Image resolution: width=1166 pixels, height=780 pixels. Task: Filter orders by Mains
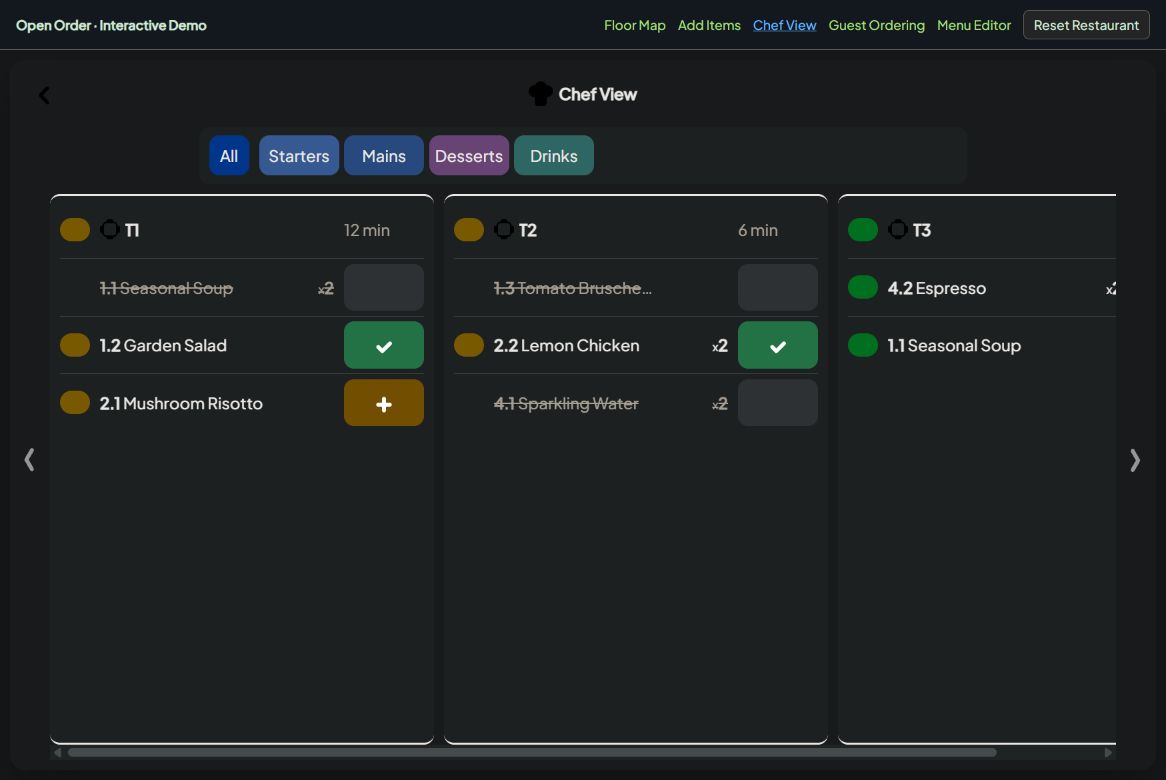coord(384,155)
